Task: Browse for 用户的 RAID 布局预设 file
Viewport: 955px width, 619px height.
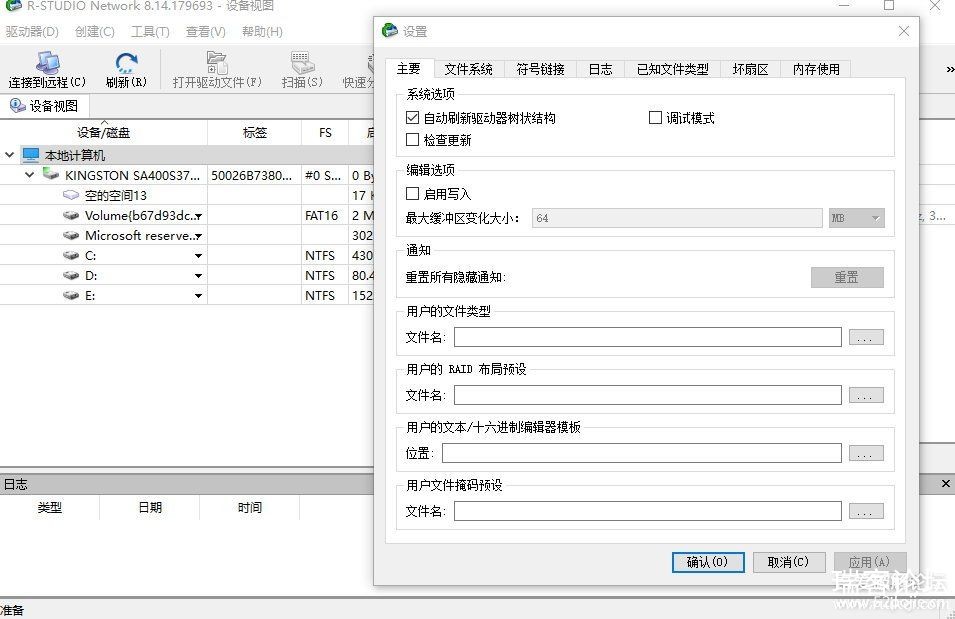Action: [x=866, y=395]
